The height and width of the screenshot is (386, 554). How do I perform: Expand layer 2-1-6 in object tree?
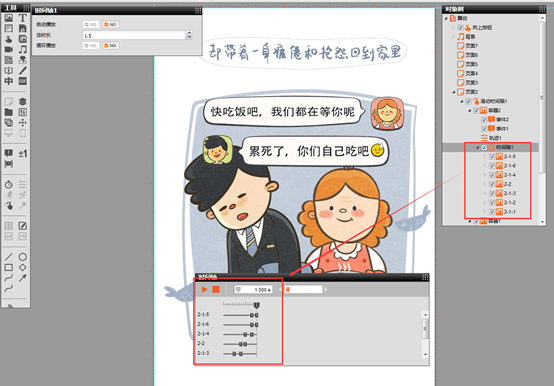485,166
